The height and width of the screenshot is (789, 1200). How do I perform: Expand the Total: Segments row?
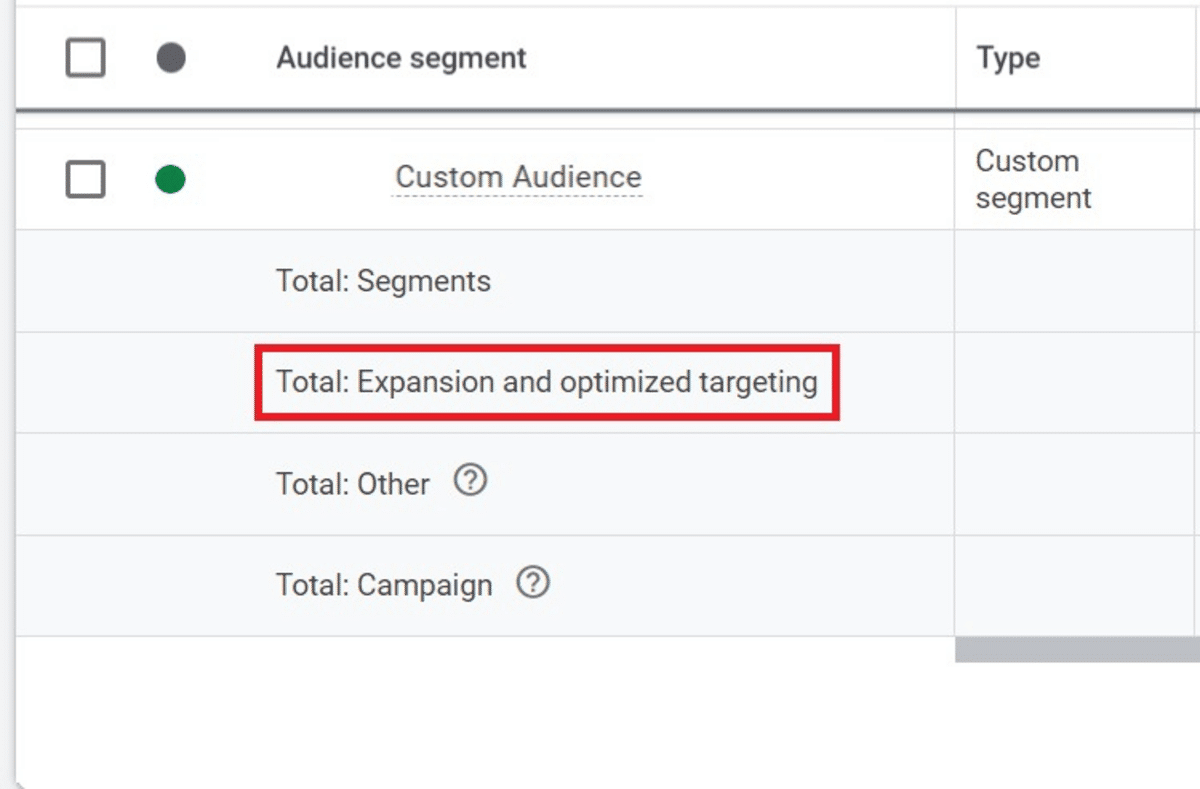pyautogui.click(x=383, y=281)
